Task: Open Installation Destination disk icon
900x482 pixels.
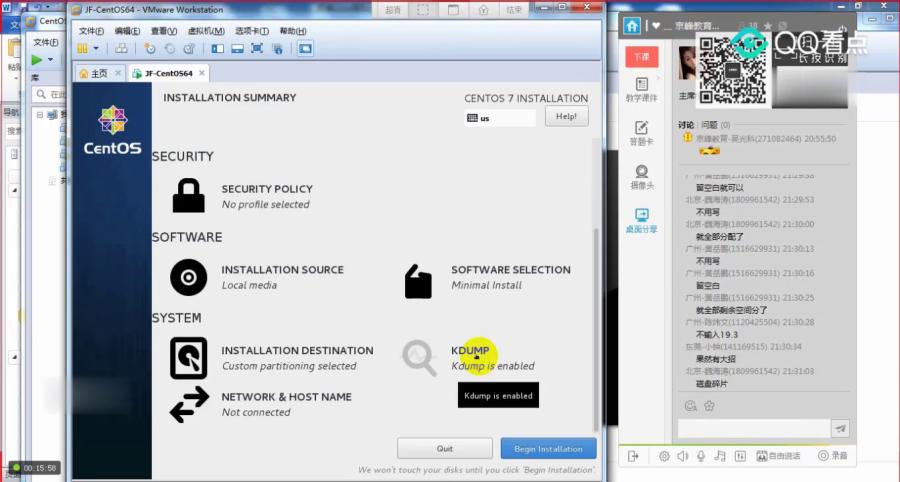Action: tap(188, 358)
